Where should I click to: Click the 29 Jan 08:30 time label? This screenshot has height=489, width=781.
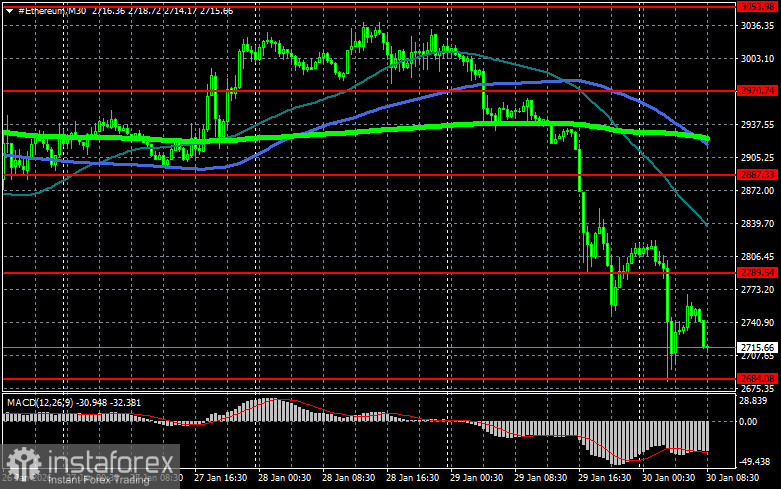[x=540, y=478]
